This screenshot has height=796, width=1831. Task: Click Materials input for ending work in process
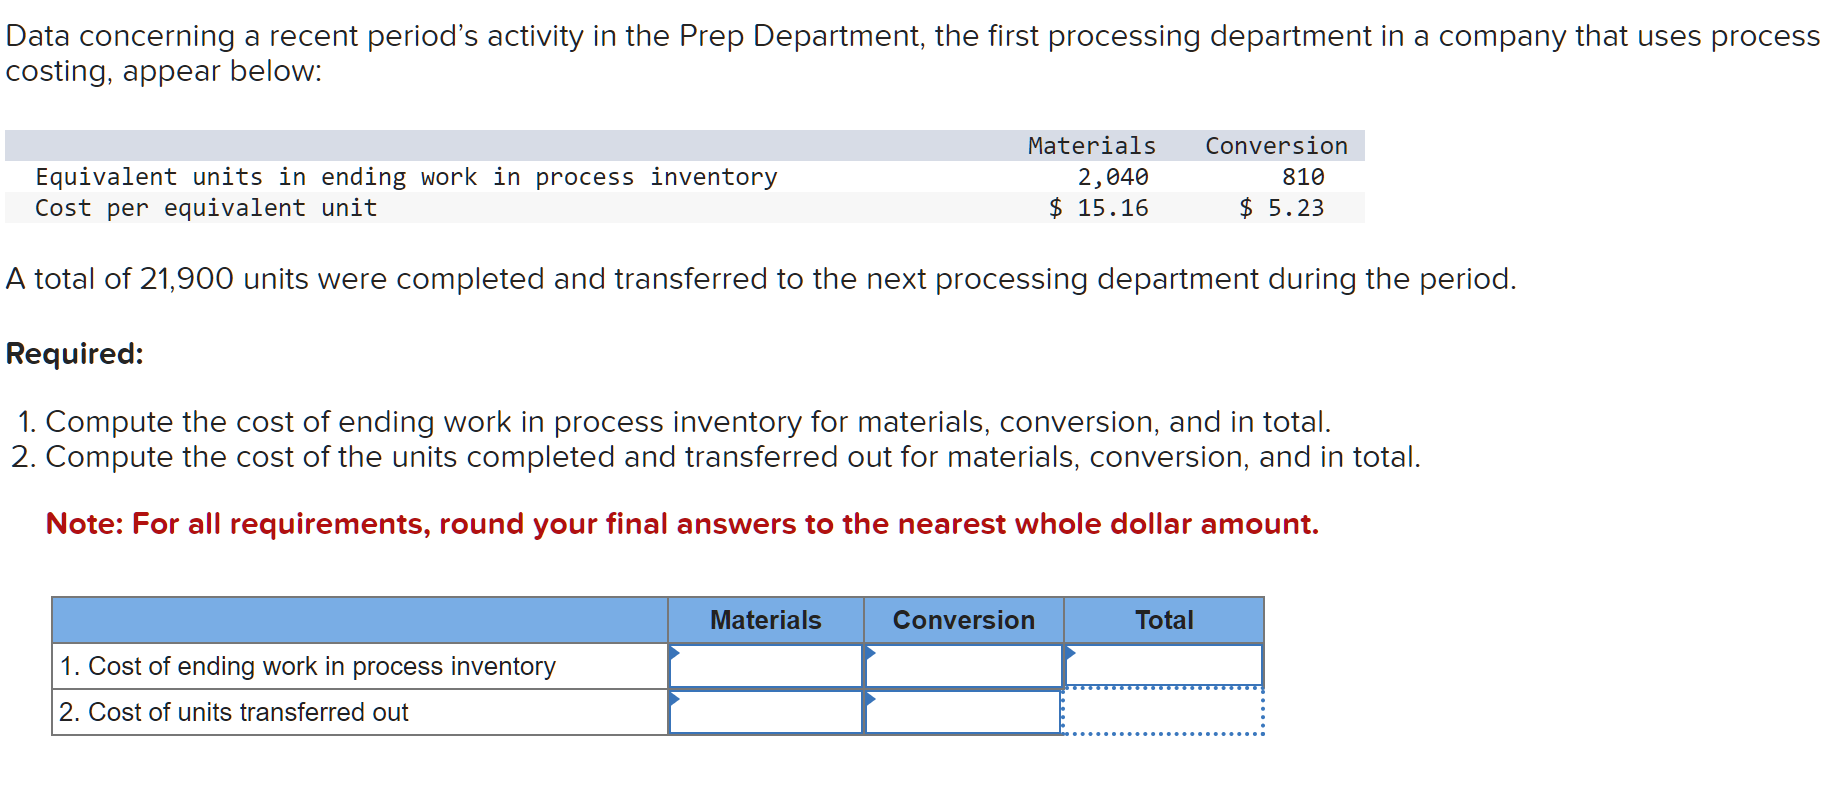click(x=766, y=666)
